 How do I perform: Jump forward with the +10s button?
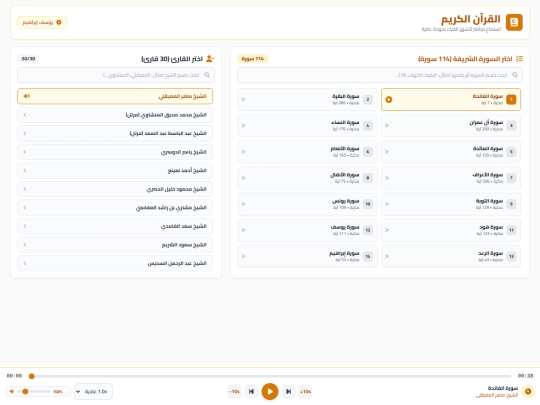(x=305, y=392)
